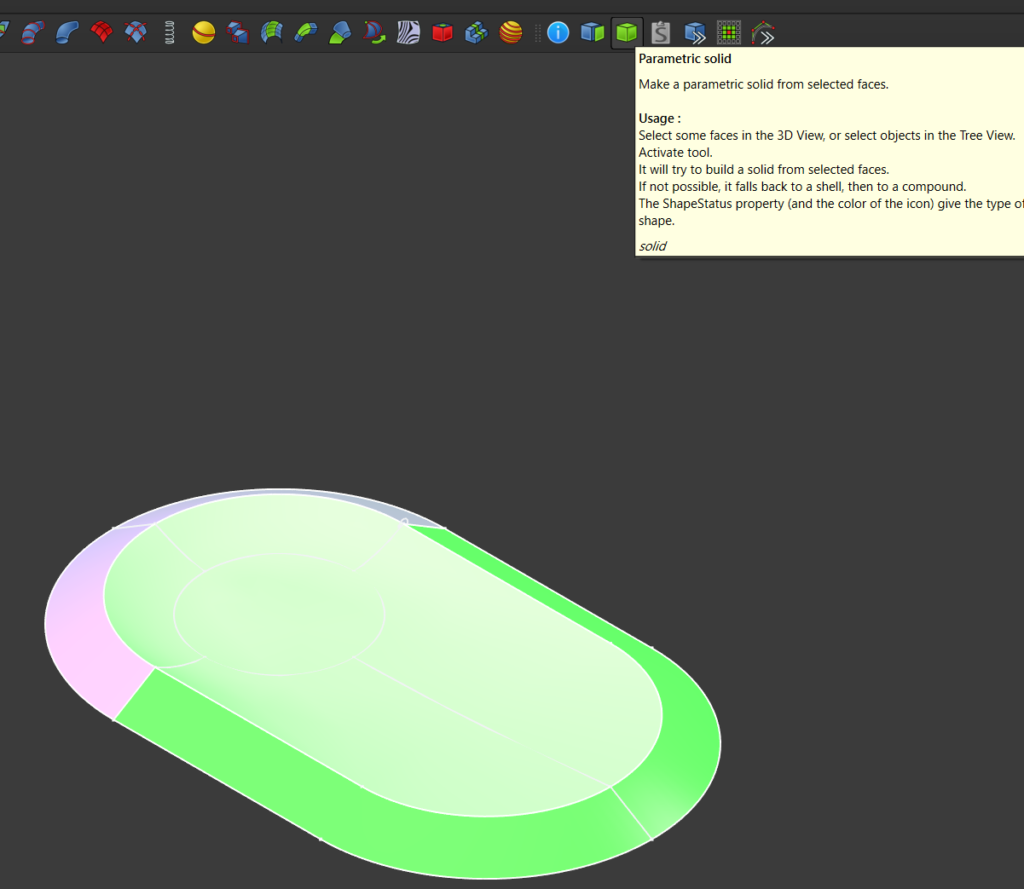Viewport: 1024px width, 889px height.
Task: Click the blue cube with double chevron icon
Action: [695, 33]
